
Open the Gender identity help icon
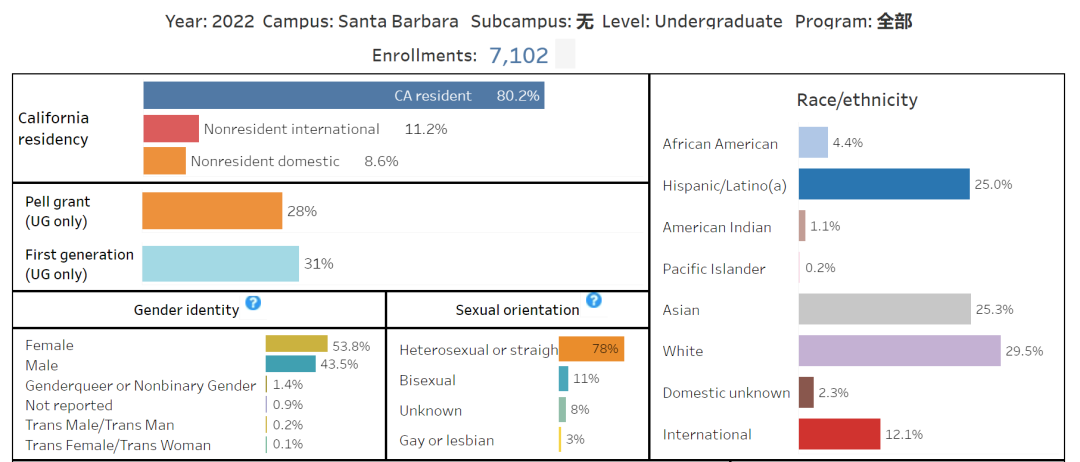tap(253, 302)
